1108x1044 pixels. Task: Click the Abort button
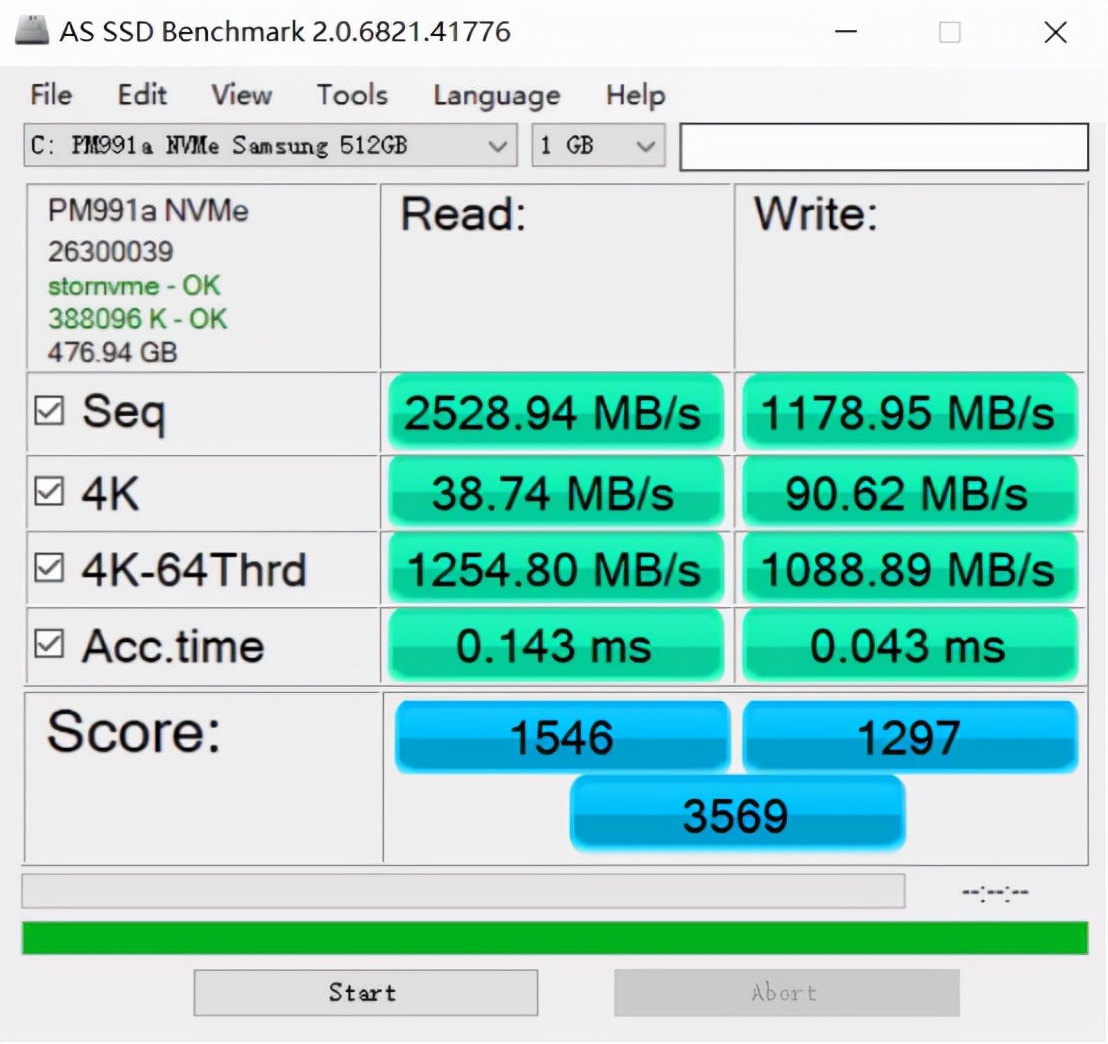coord(786,992)
